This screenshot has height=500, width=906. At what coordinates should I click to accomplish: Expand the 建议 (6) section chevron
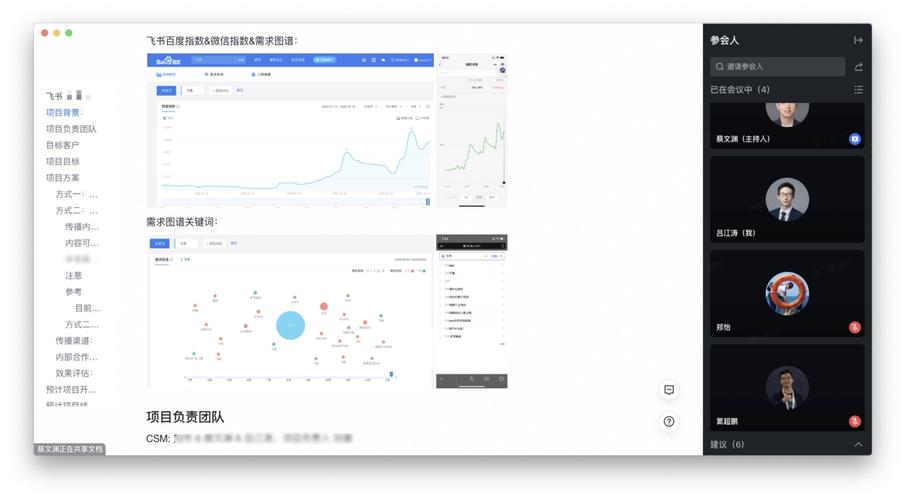858,445
